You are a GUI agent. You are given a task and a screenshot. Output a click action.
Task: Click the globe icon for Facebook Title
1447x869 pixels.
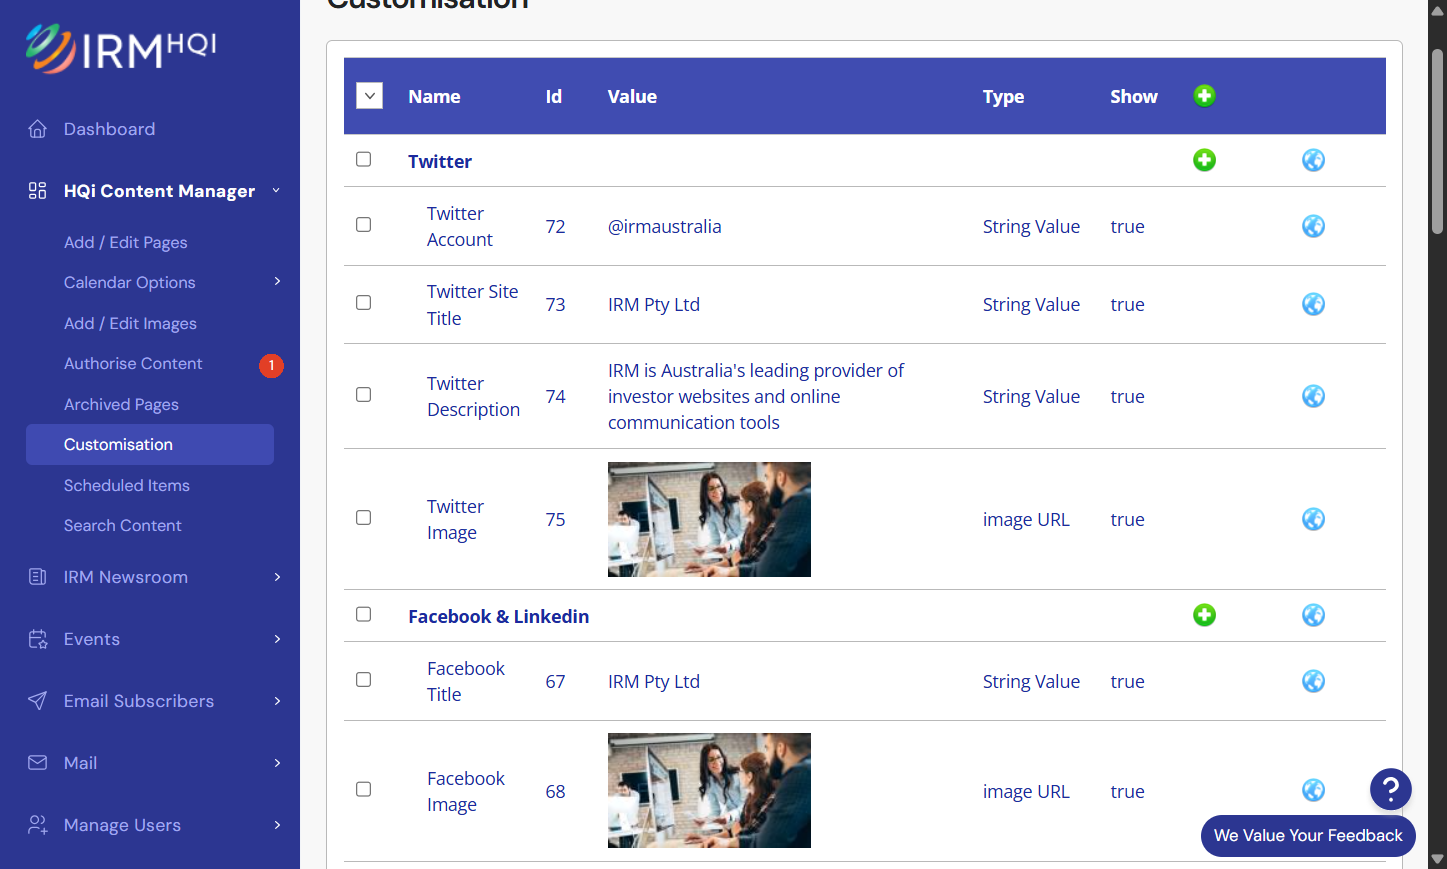coord(1313,681)
